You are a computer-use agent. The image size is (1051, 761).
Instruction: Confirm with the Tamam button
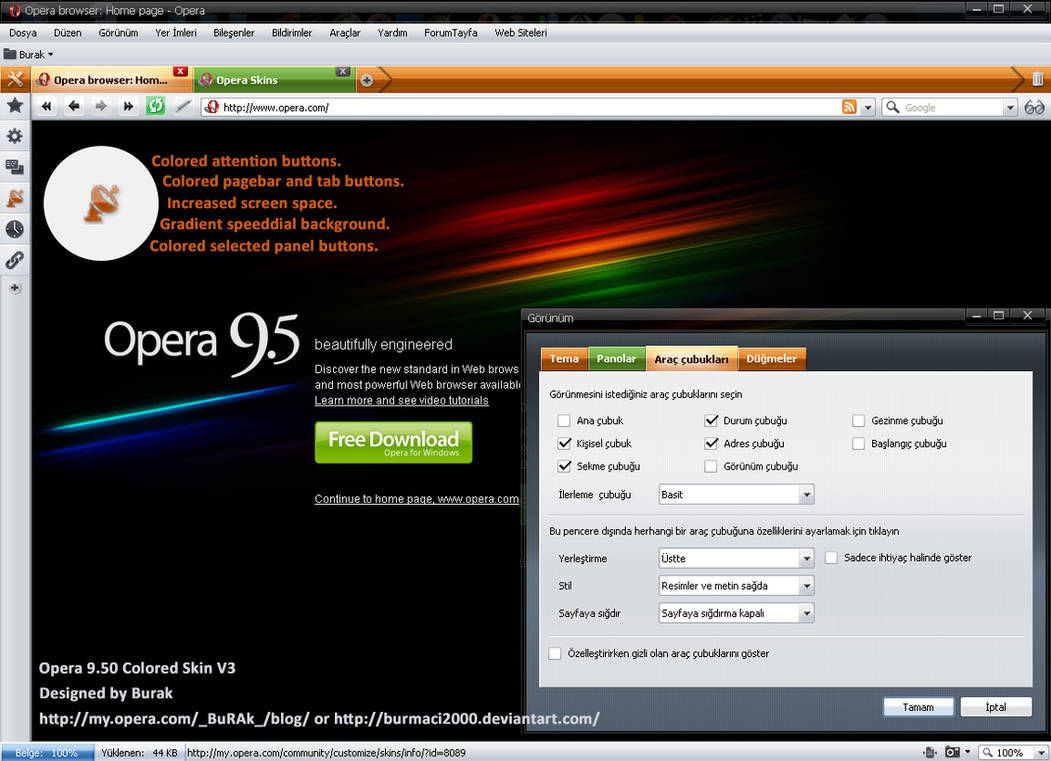(x=918, y=707)
